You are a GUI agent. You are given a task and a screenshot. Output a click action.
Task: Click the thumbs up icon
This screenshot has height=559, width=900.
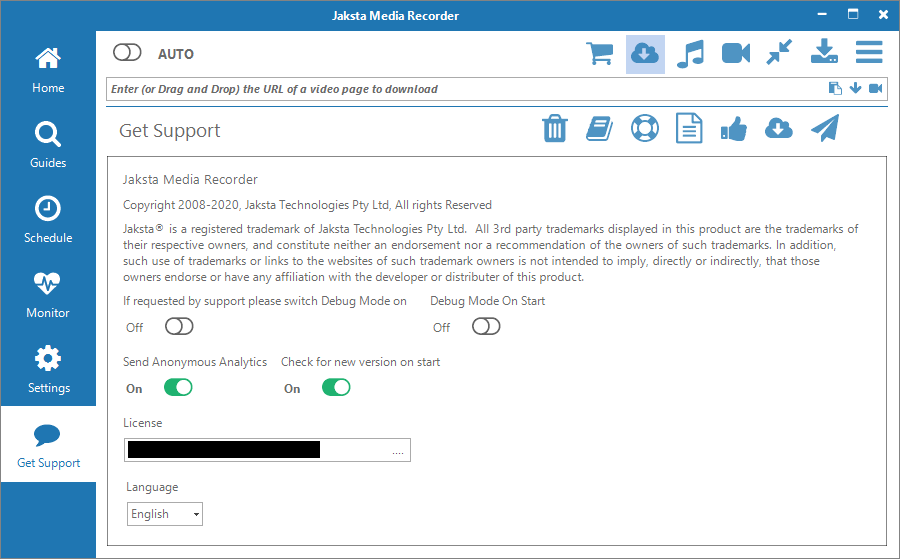[x=734, y=129]
